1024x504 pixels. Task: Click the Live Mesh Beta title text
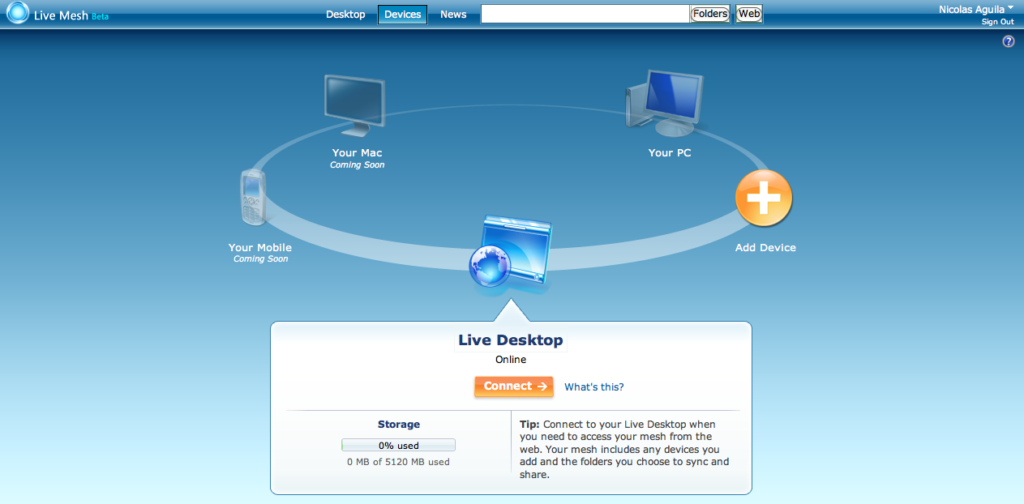click(x=71, y=15)
